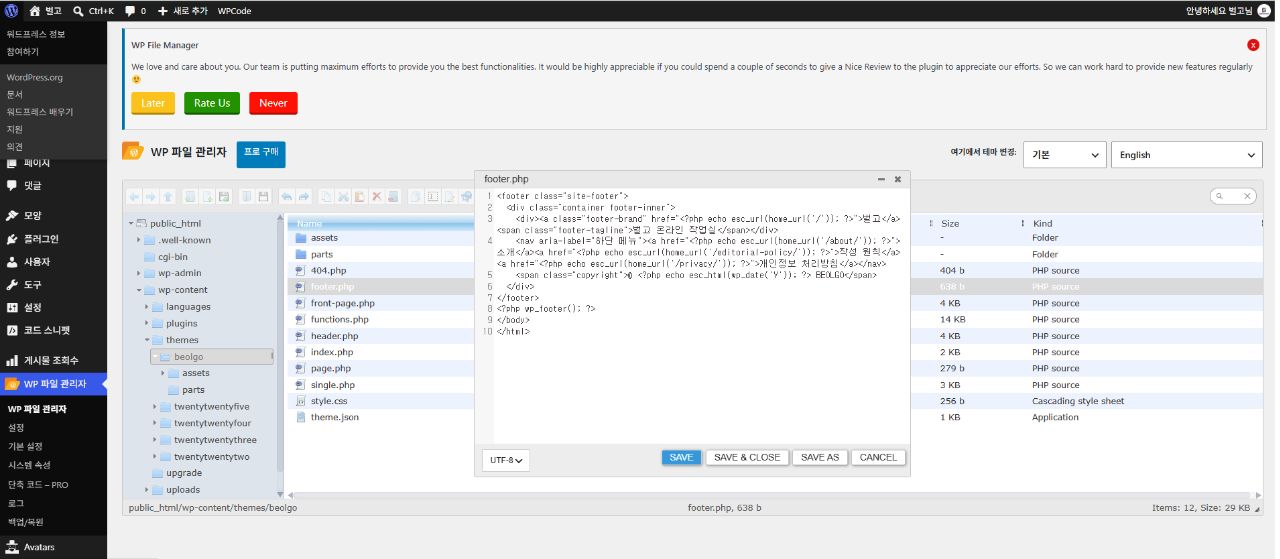Click the download toolbar icon

pos(263,197)
